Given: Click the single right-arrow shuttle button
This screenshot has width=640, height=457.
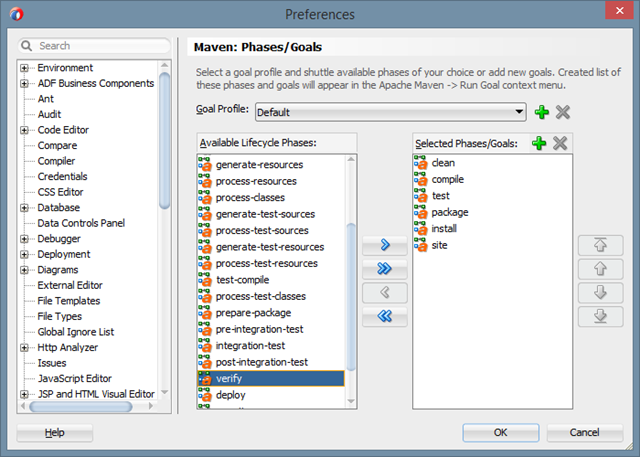Looking at the screenshot, I should (385, 246).
